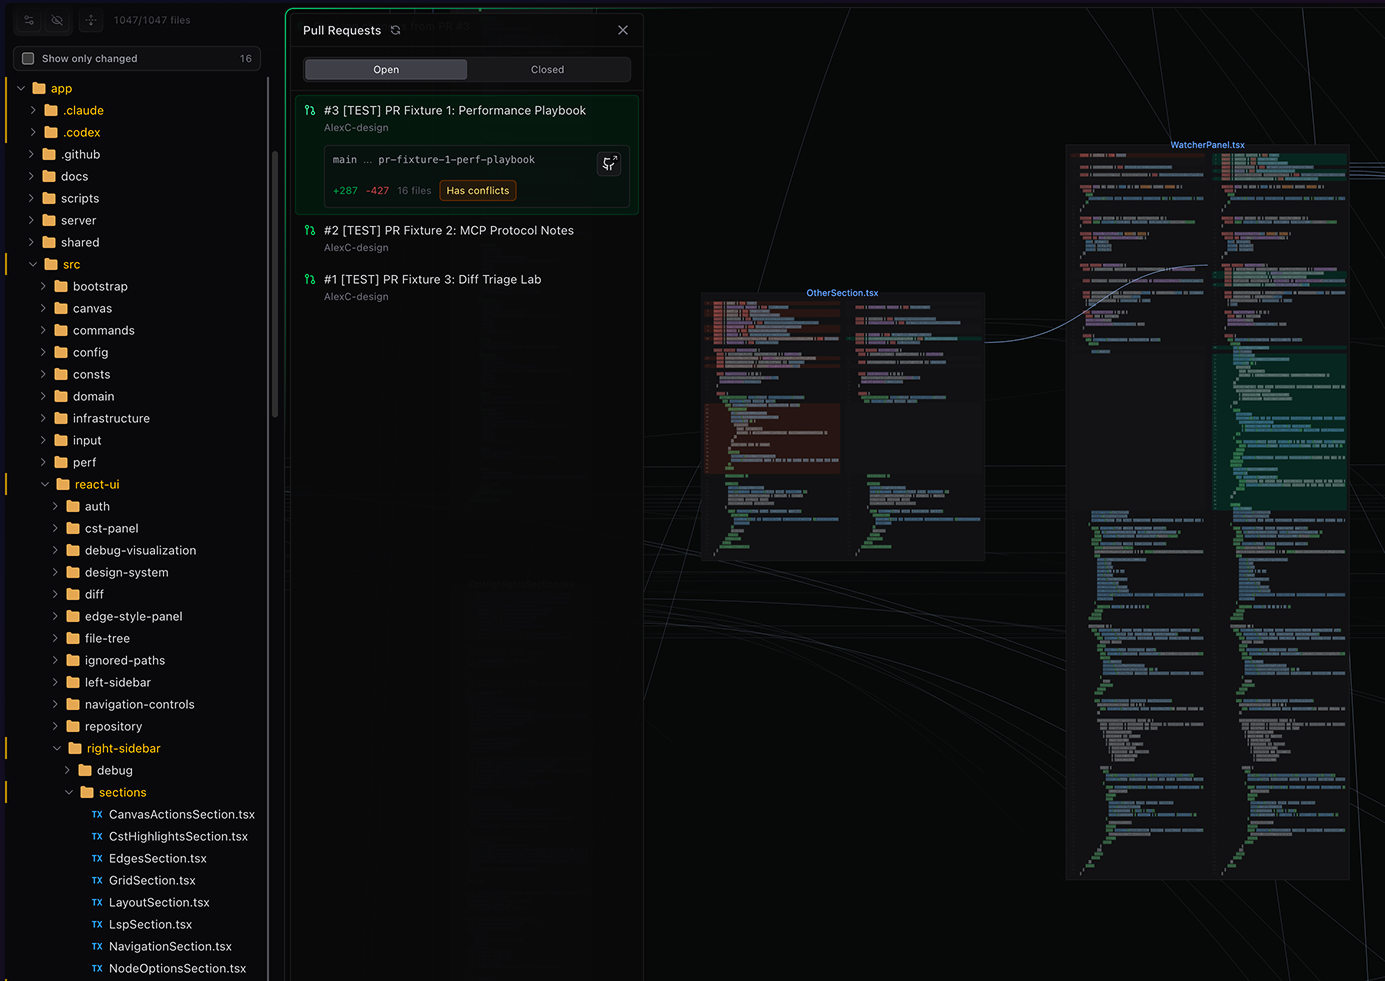
Task: Select the edge-style-panel folder
Action: tap(133, 616)
